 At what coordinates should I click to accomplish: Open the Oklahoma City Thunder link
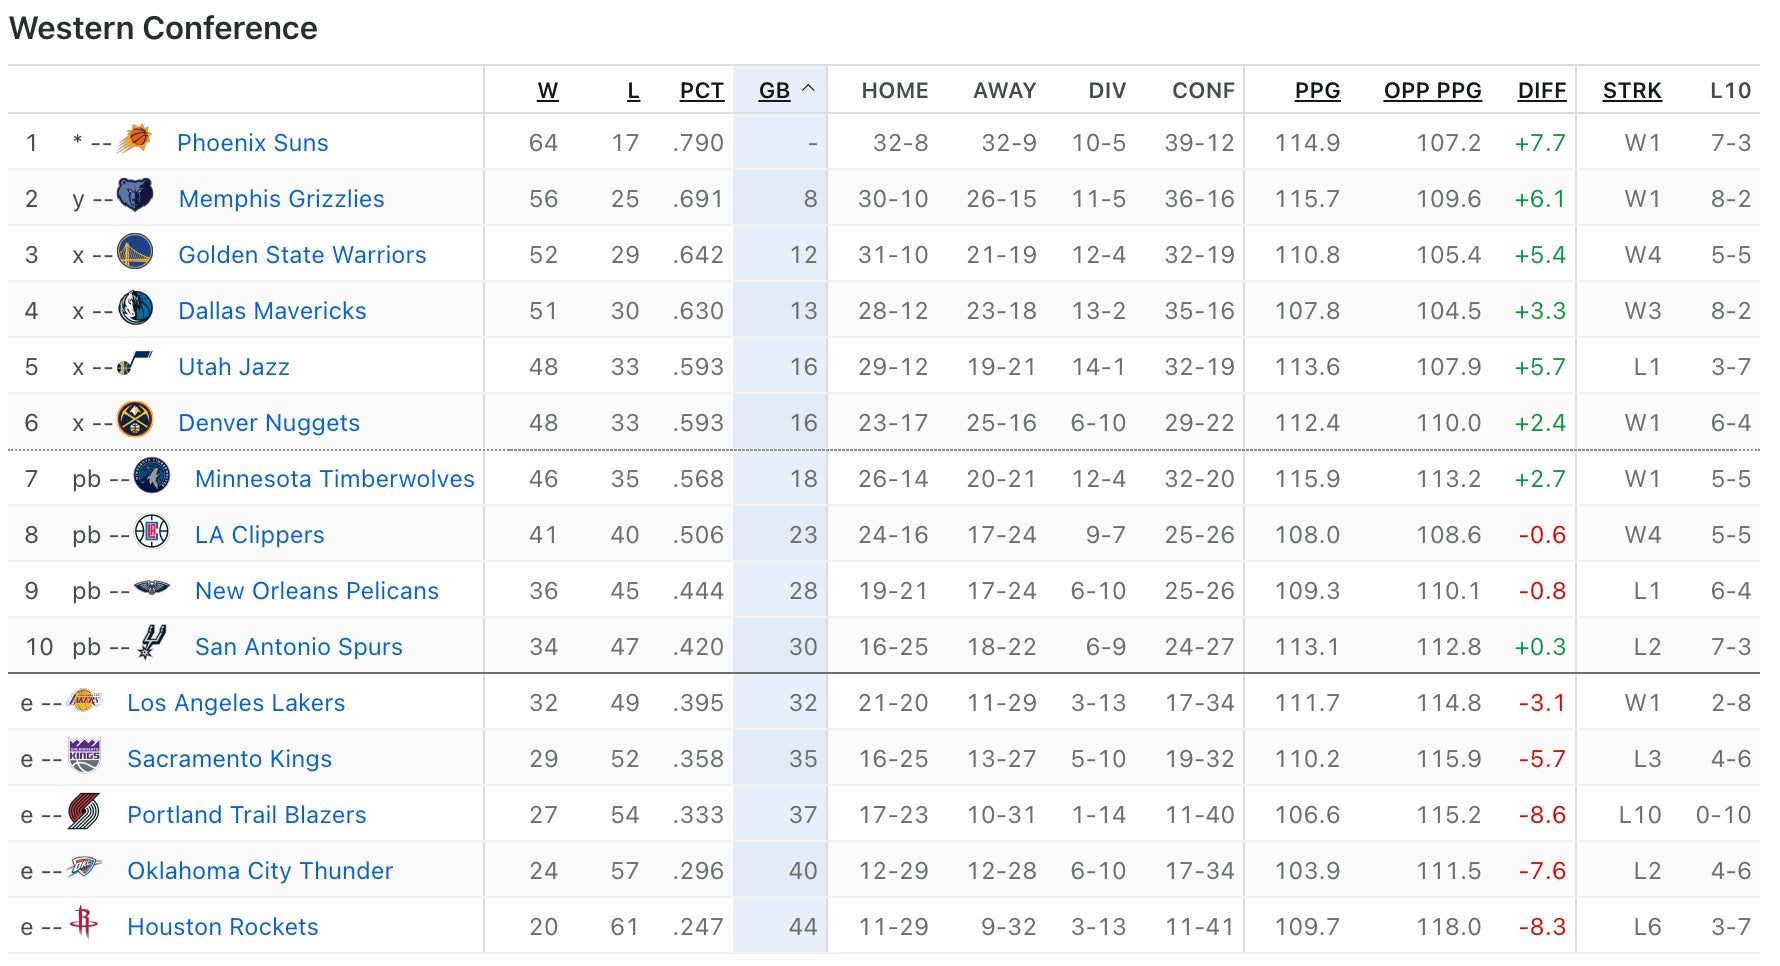pyautogui.click(x=260, y=871)
